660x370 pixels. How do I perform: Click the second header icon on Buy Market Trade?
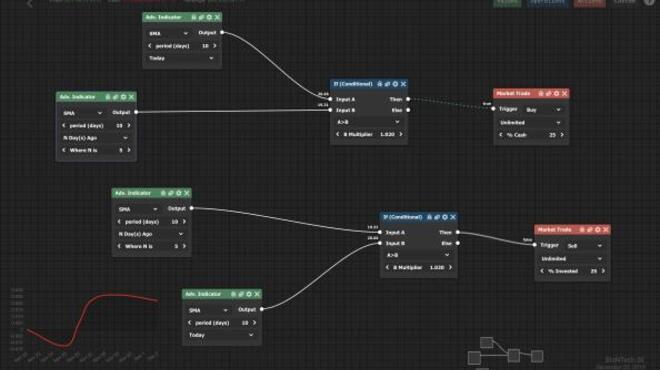pyautogui.click(x=548, y=93)
